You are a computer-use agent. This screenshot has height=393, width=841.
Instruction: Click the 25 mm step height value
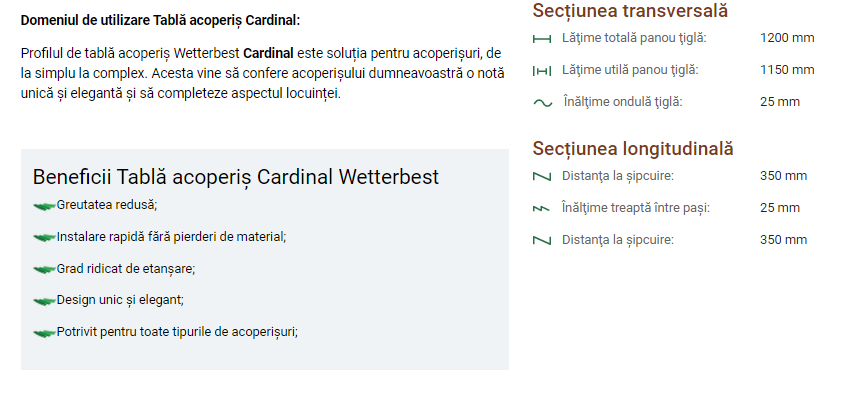(x=779, y=208)
